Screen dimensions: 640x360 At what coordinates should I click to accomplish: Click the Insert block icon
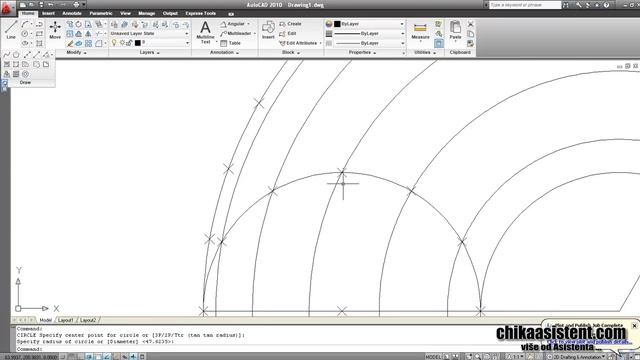[x=268, y=30]
